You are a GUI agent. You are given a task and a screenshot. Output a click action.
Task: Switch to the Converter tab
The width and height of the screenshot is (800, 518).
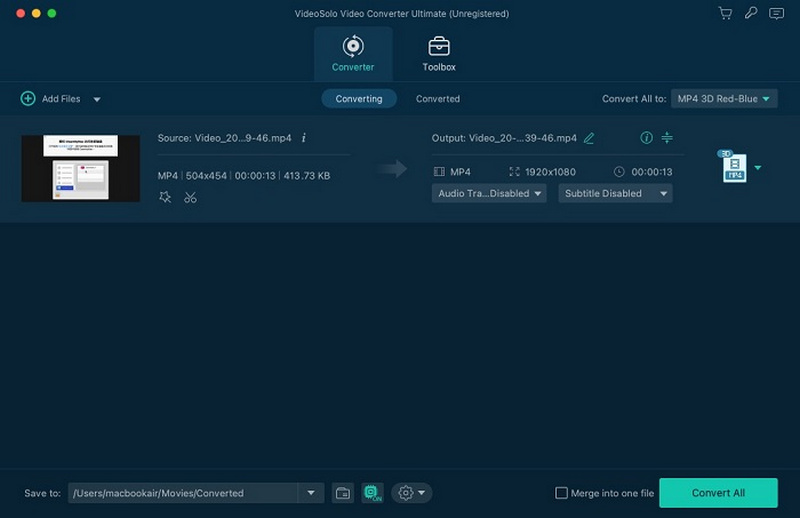point(353,54)
